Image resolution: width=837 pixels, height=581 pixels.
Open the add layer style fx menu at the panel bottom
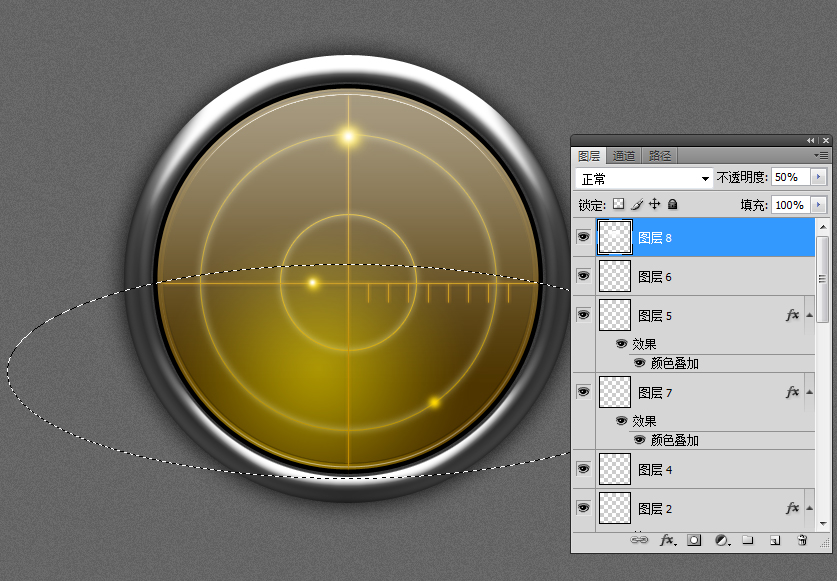[667, 540]
